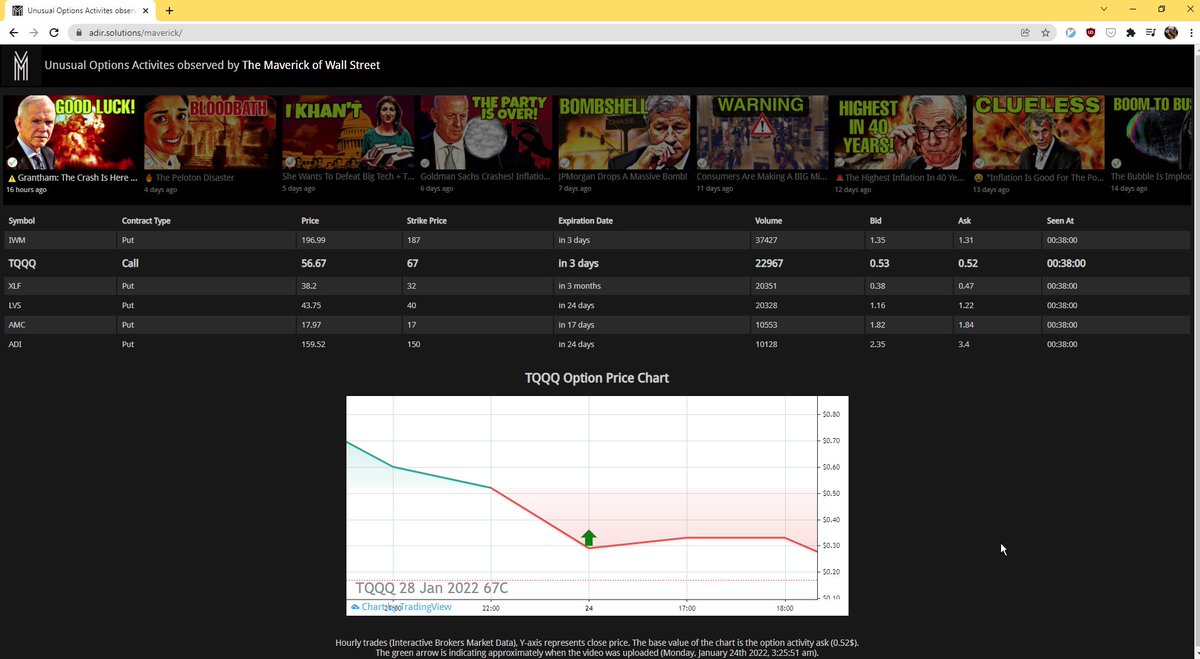1200x659 pixels.
Task: Close the Unusual Options Activities tab
Action: (146, 10)
